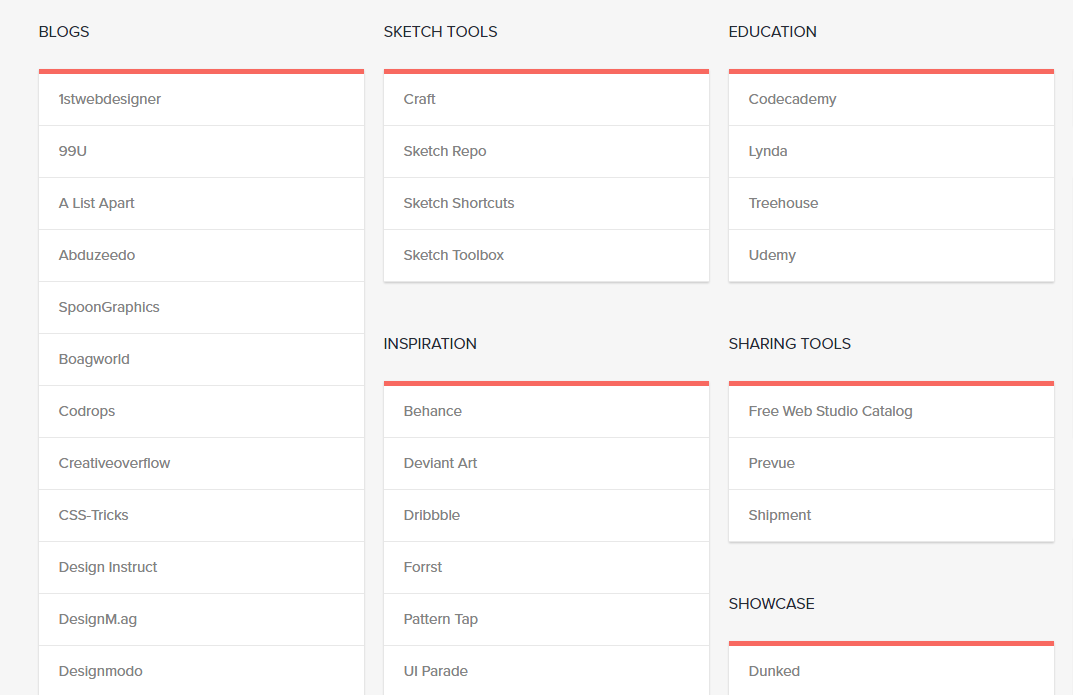Viewport: 1073px width, 695px height.
Task: Click the Pattern Tap entry
Action: pyautogui.click(x=440, y=619)
